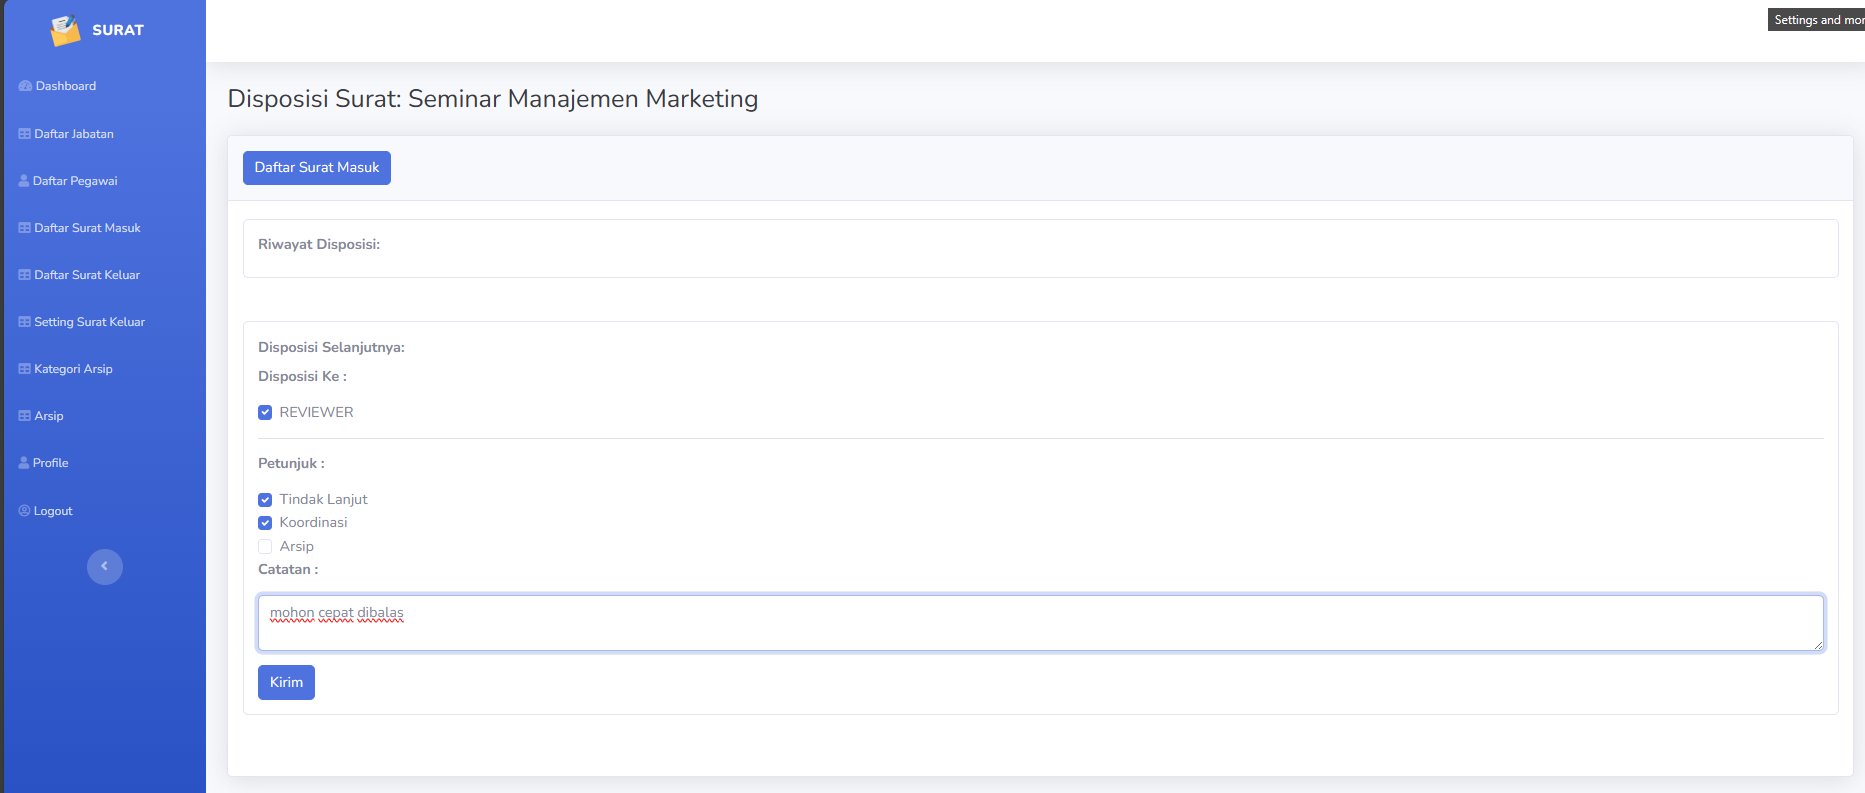Image resolution: width=1865 pixels, height=793 pixels.
Task: Uncheck the Koordinasi checkbox
Action: 265,523
